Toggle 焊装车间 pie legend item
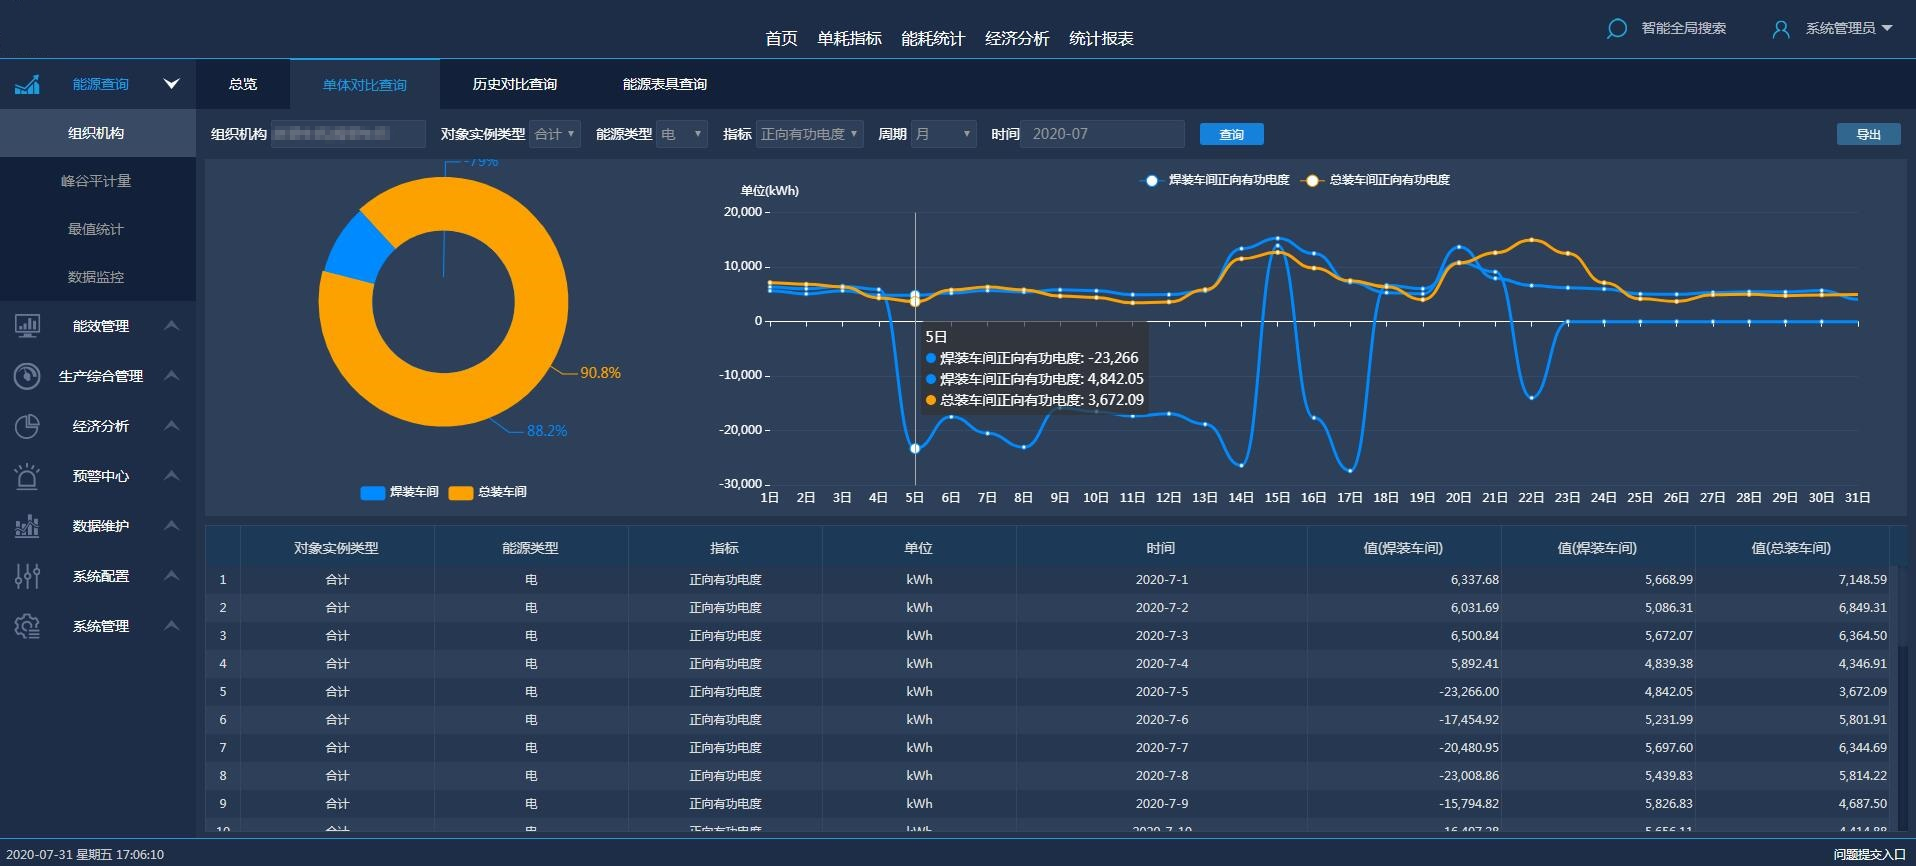1916x866 pixels. [x=399, y=492]
